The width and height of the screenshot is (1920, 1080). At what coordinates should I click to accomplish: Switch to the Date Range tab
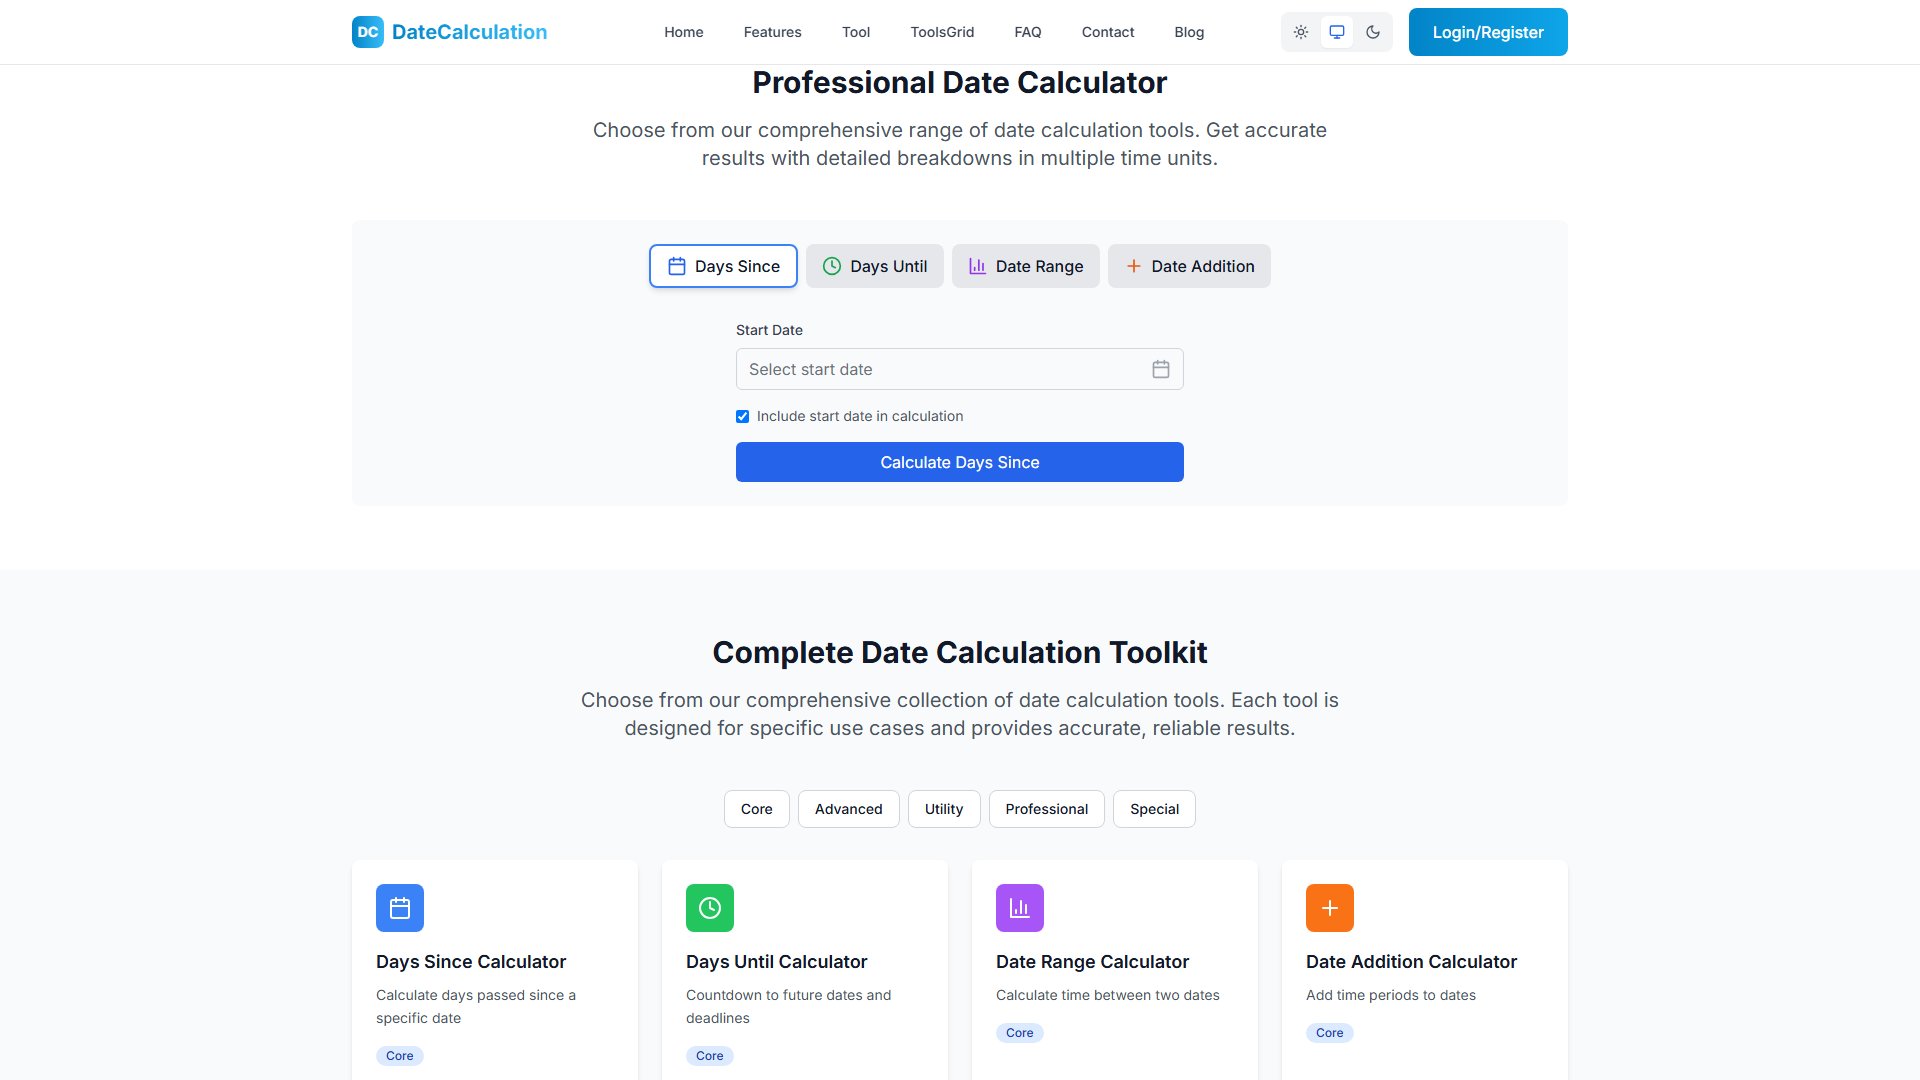point(1026,266)
